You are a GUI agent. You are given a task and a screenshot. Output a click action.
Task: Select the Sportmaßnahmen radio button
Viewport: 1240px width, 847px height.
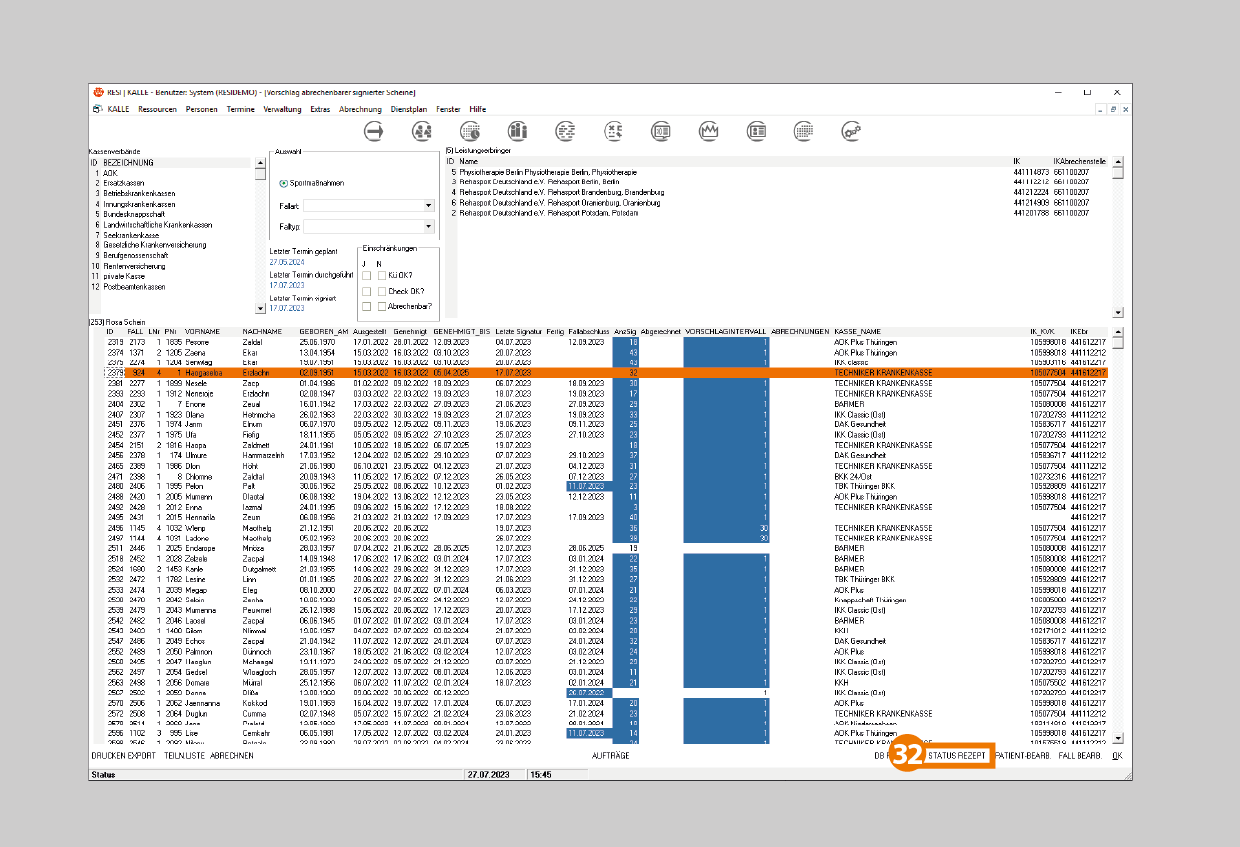pos(285,183)
